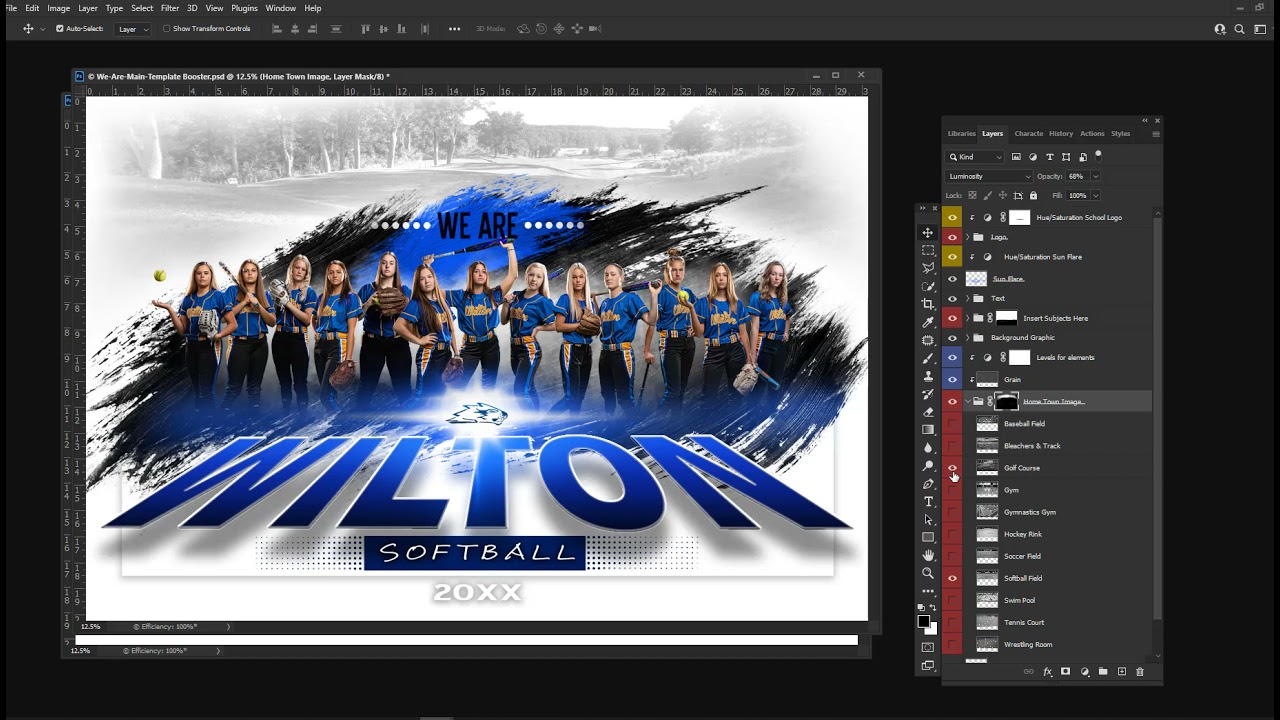1280x720 pixels.
Task: Click the Fill value field
Action: (1077, 196)
